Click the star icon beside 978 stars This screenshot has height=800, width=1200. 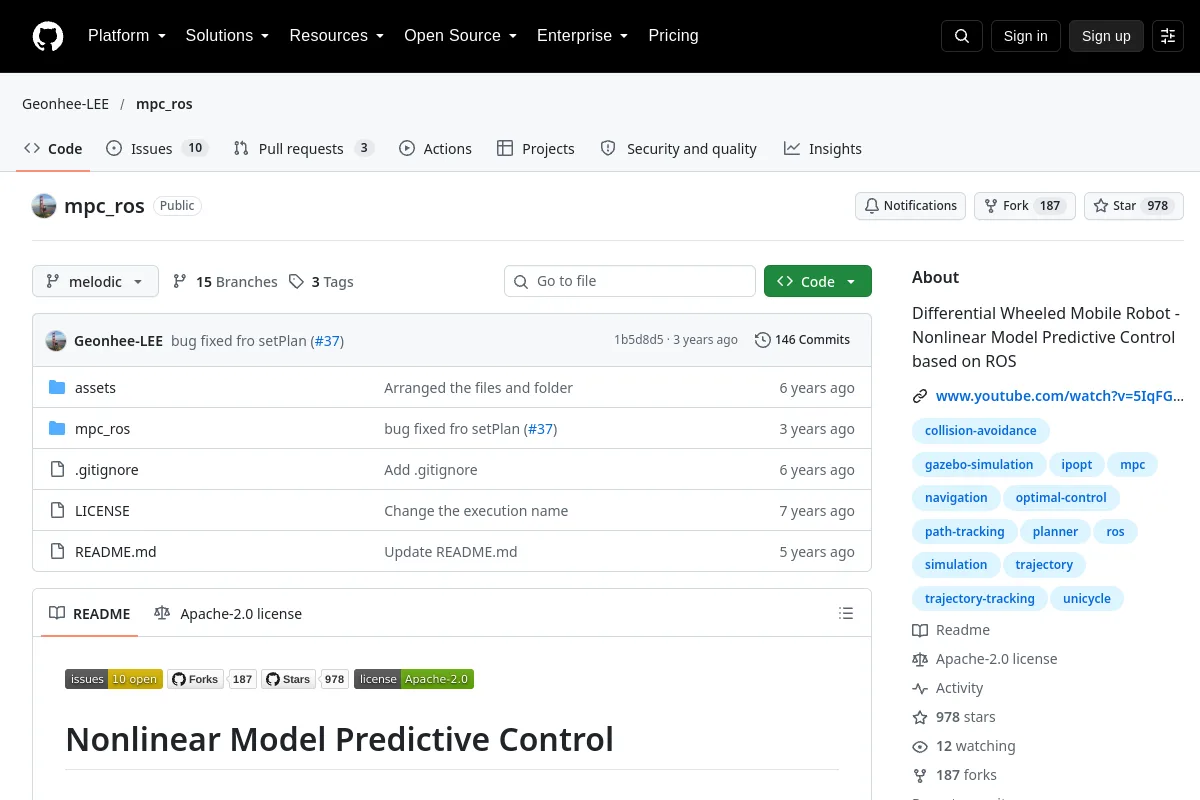pos(920,717)
